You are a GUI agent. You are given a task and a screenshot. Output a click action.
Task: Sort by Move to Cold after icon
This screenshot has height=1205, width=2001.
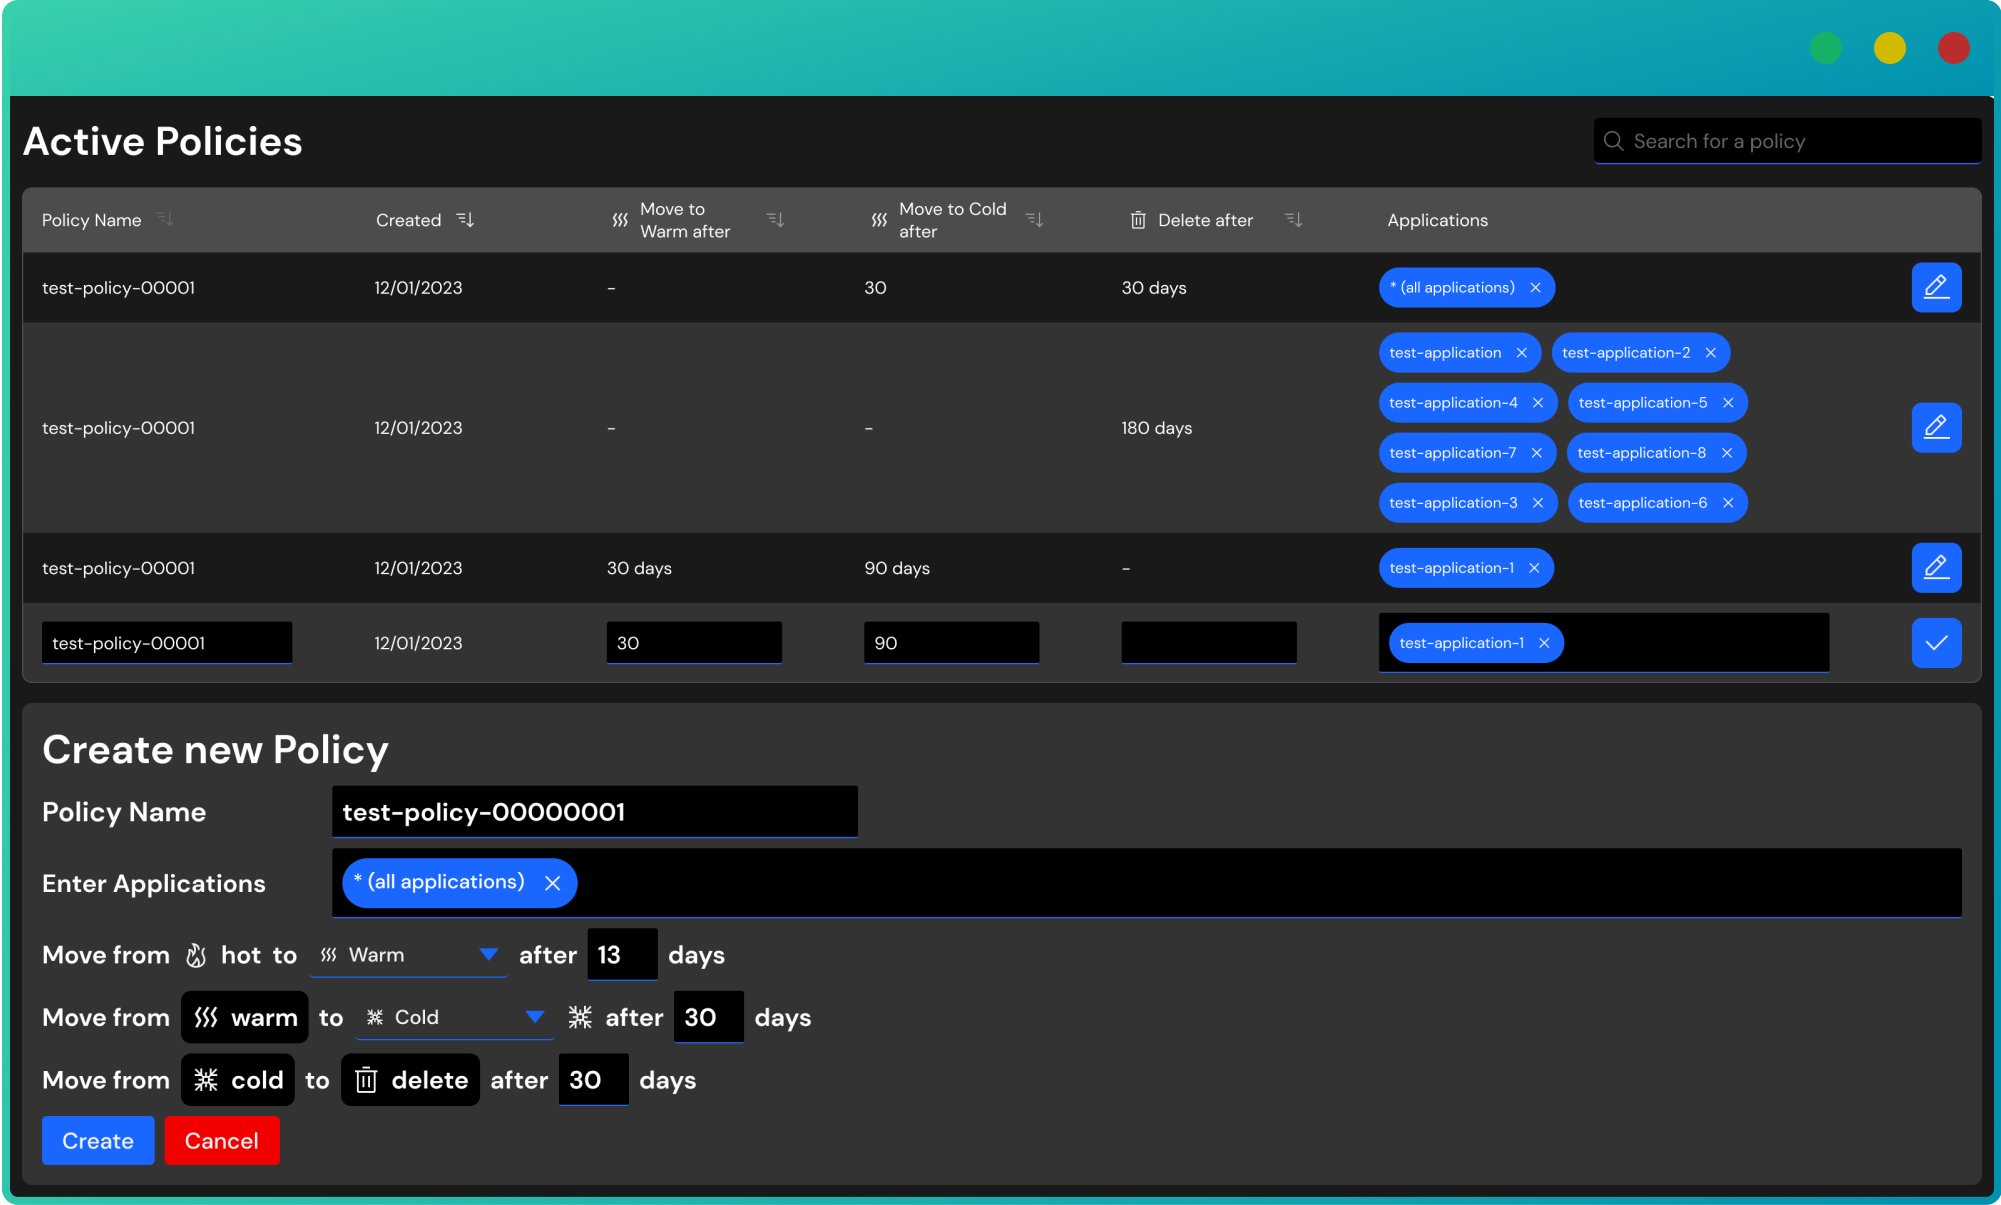[1035, 219]
